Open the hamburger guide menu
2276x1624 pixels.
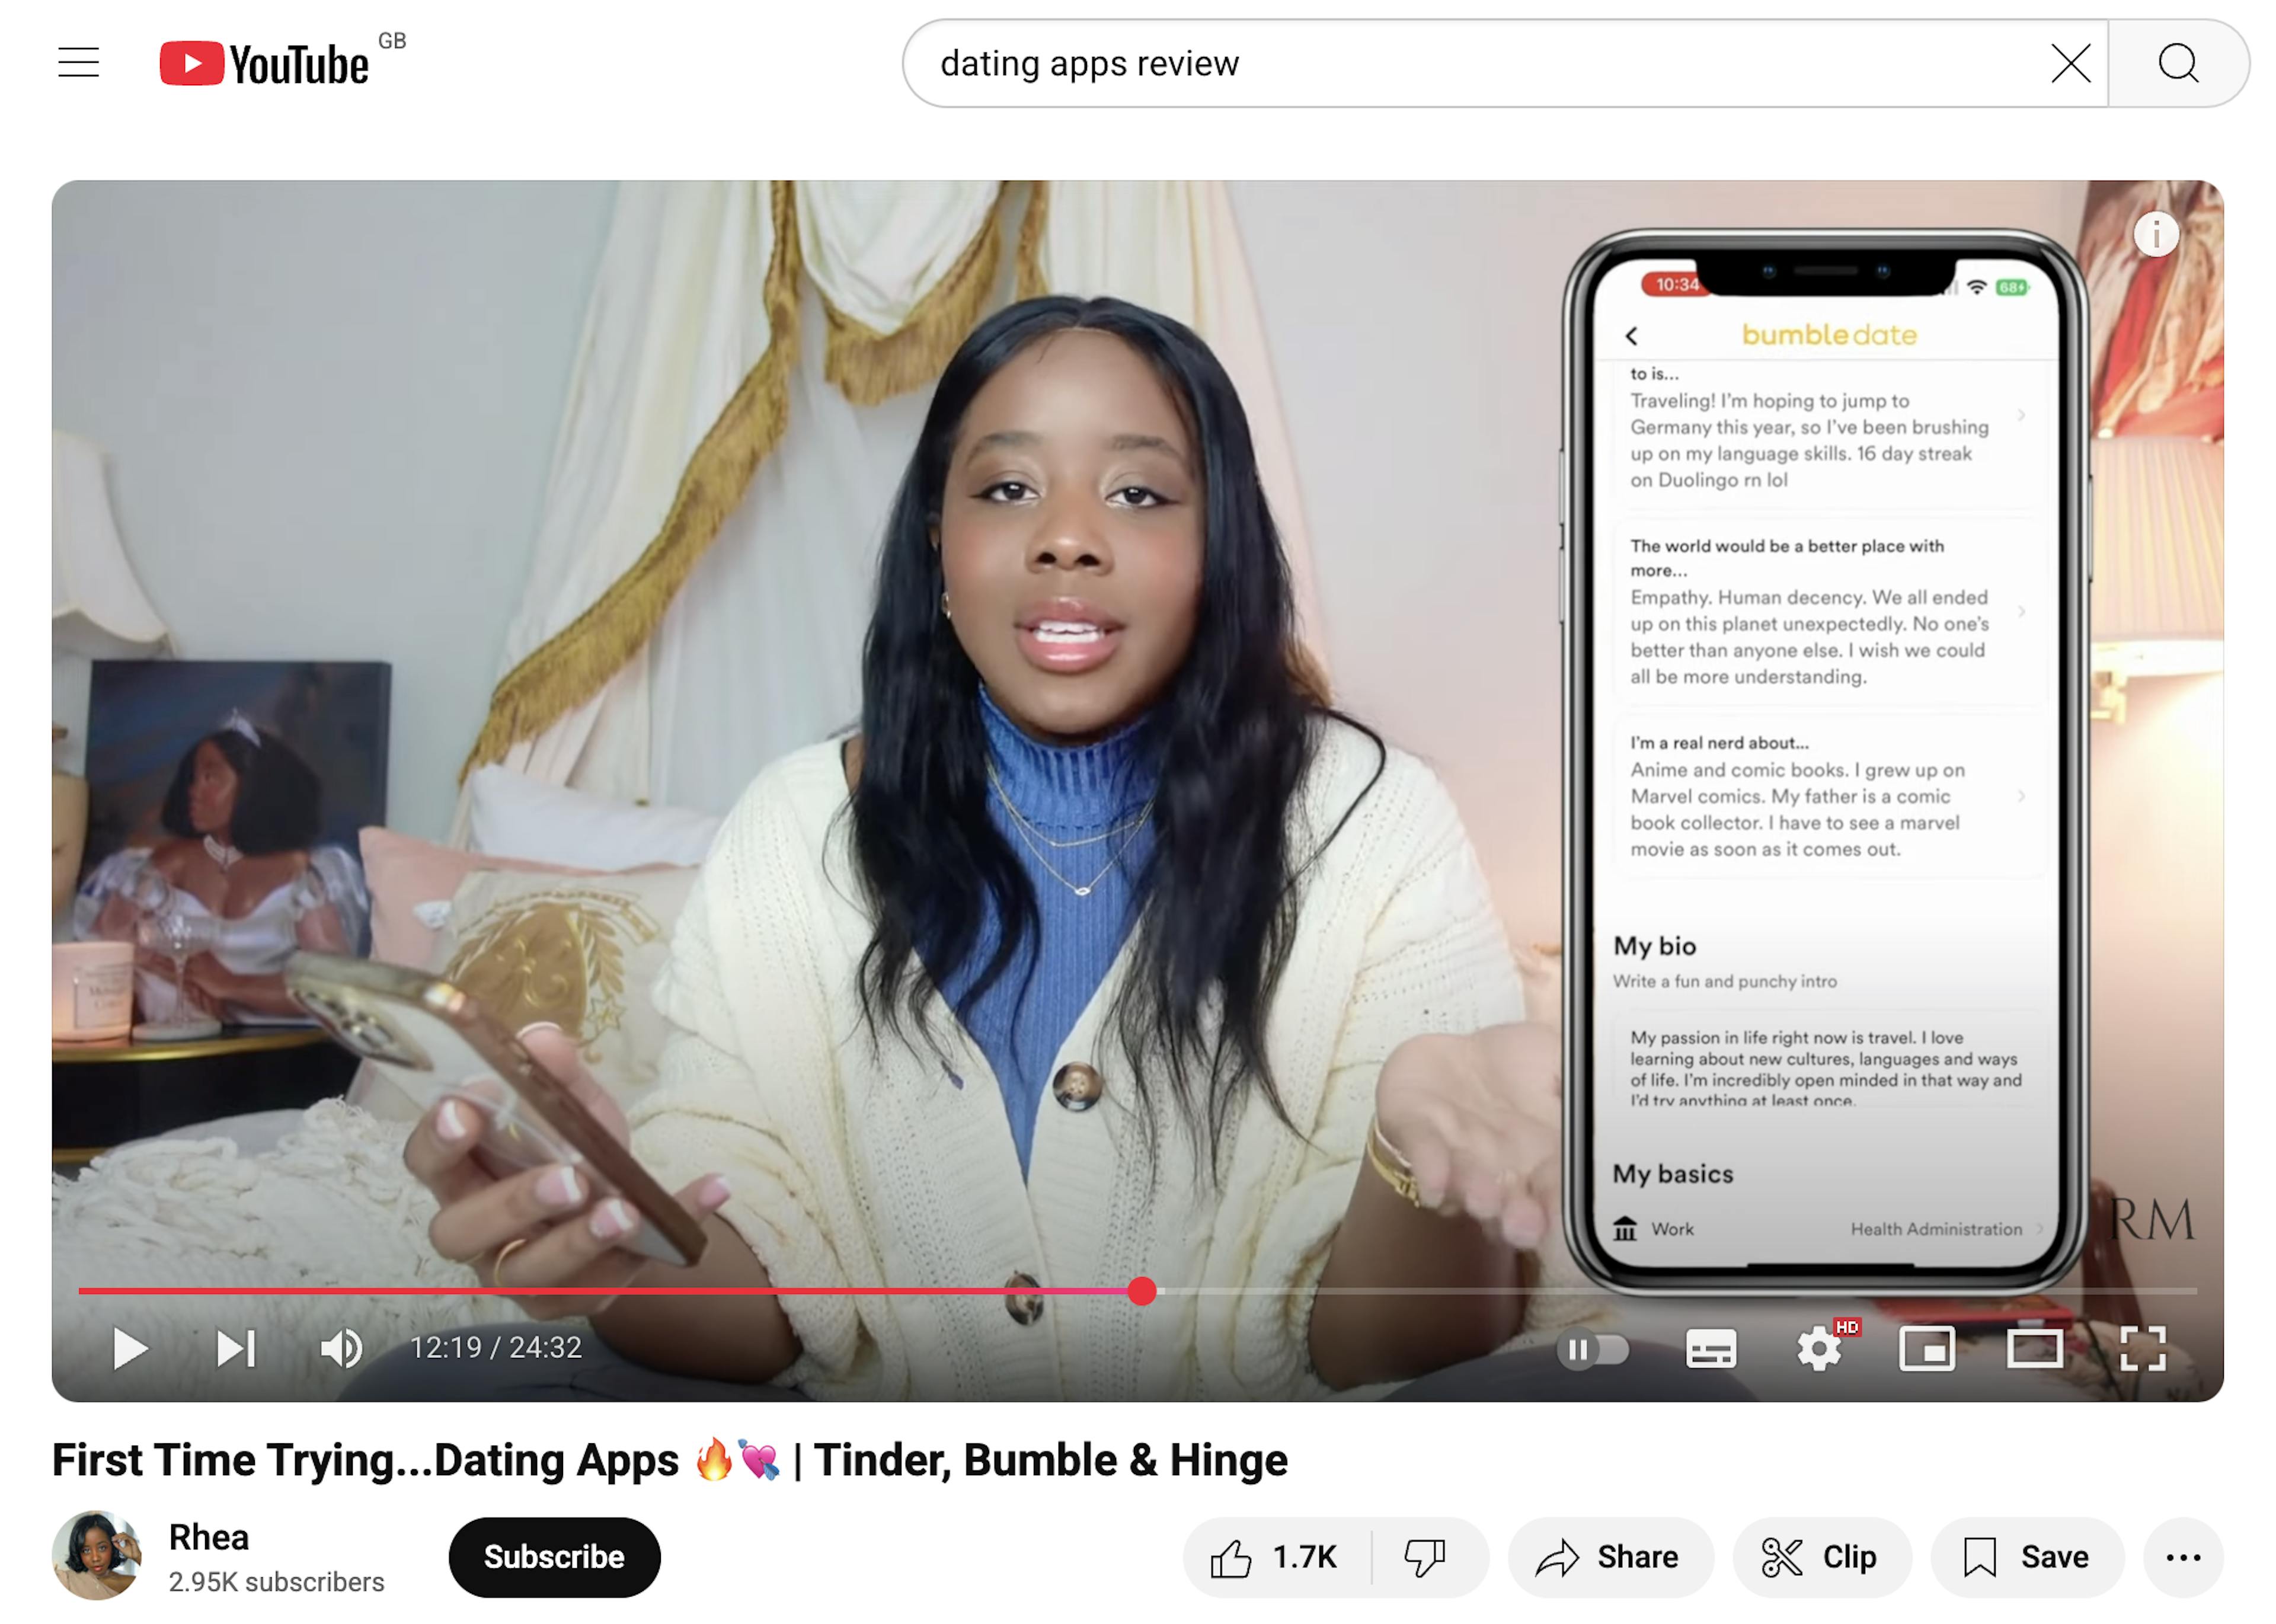[78, 63]
